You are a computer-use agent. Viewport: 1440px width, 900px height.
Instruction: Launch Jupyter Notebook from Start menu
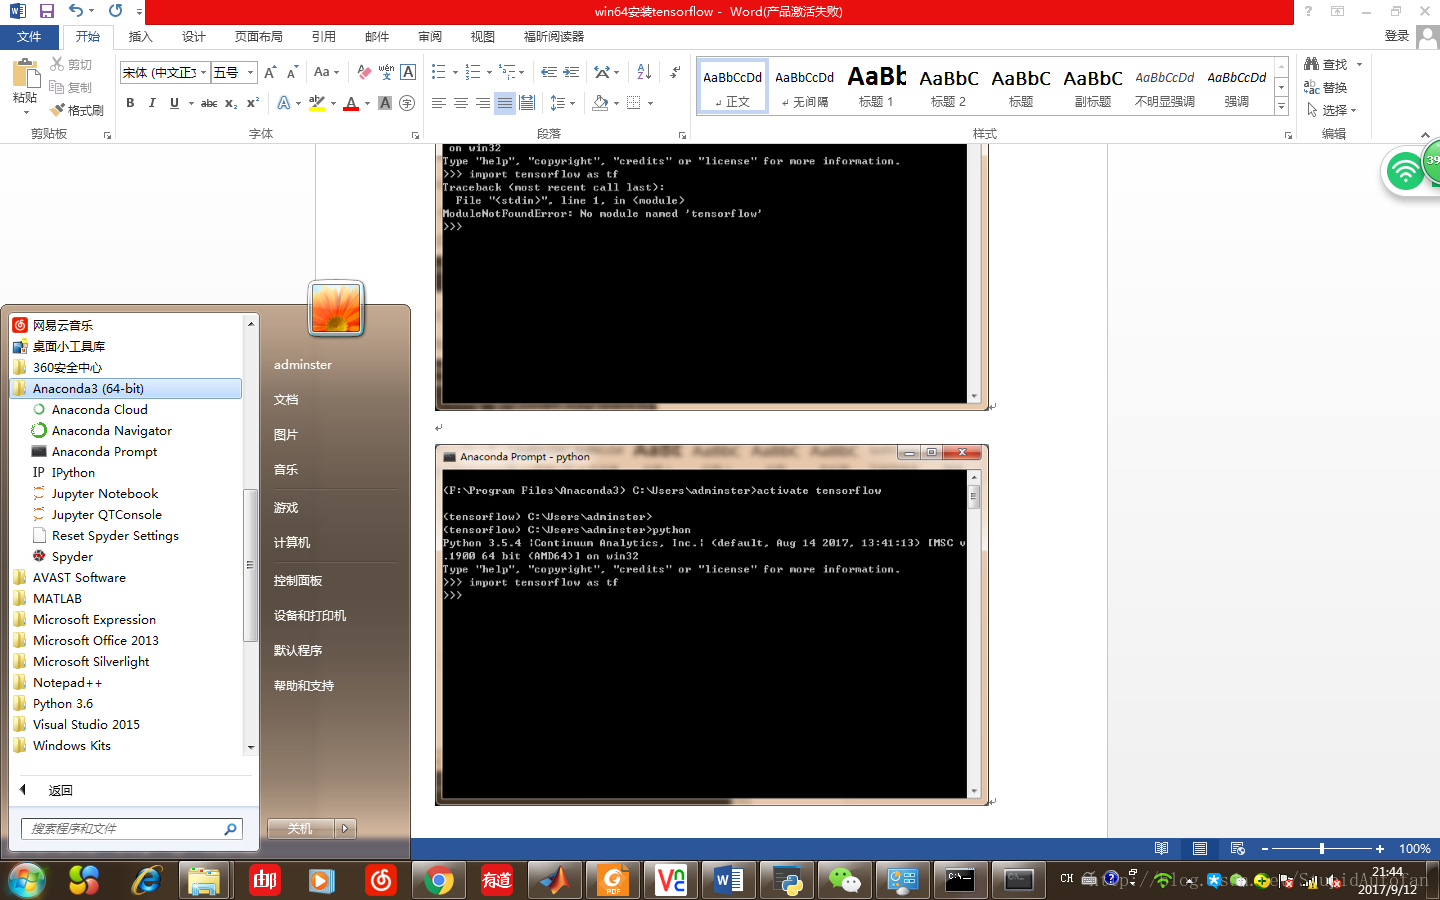coord(105,493)
